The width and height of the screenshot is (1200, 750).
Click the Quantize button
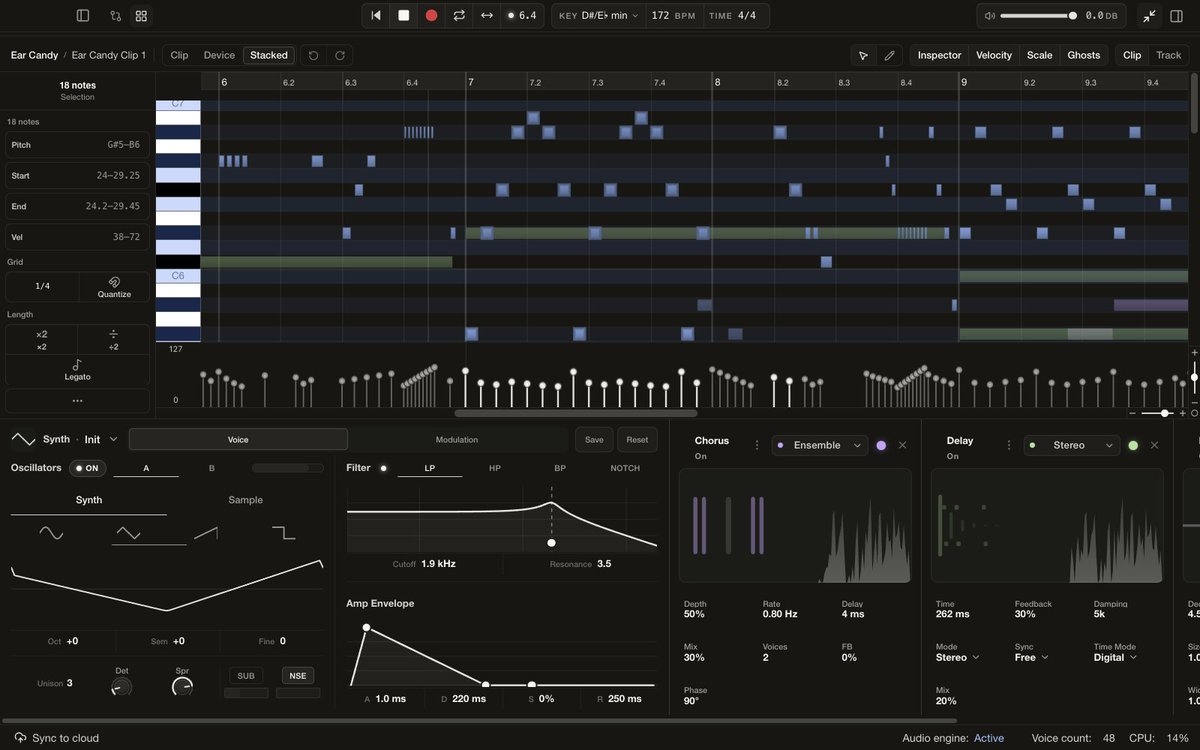coord(114,287)
